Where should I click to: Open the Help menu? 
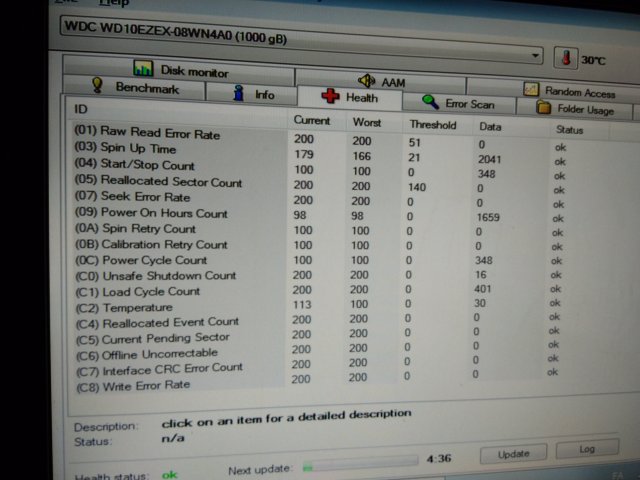(122, 3)
